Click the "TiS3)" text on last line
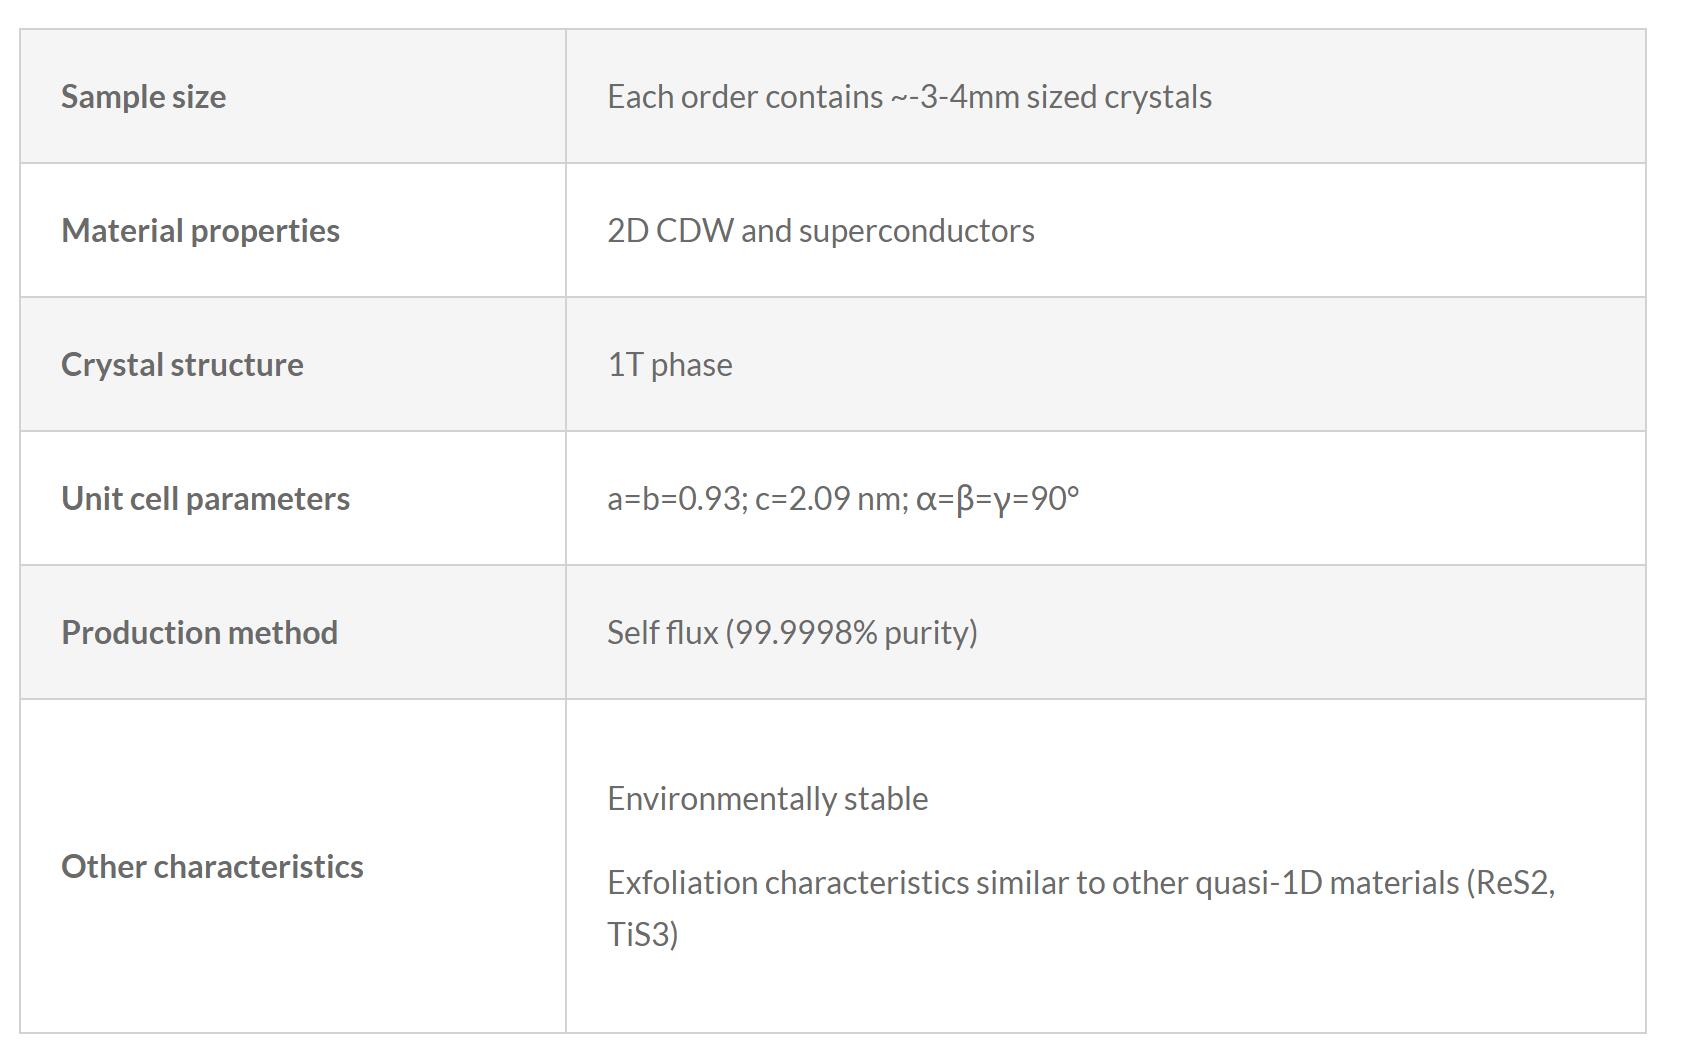The image size is (1691, 1055). click(x=642, y=935)
